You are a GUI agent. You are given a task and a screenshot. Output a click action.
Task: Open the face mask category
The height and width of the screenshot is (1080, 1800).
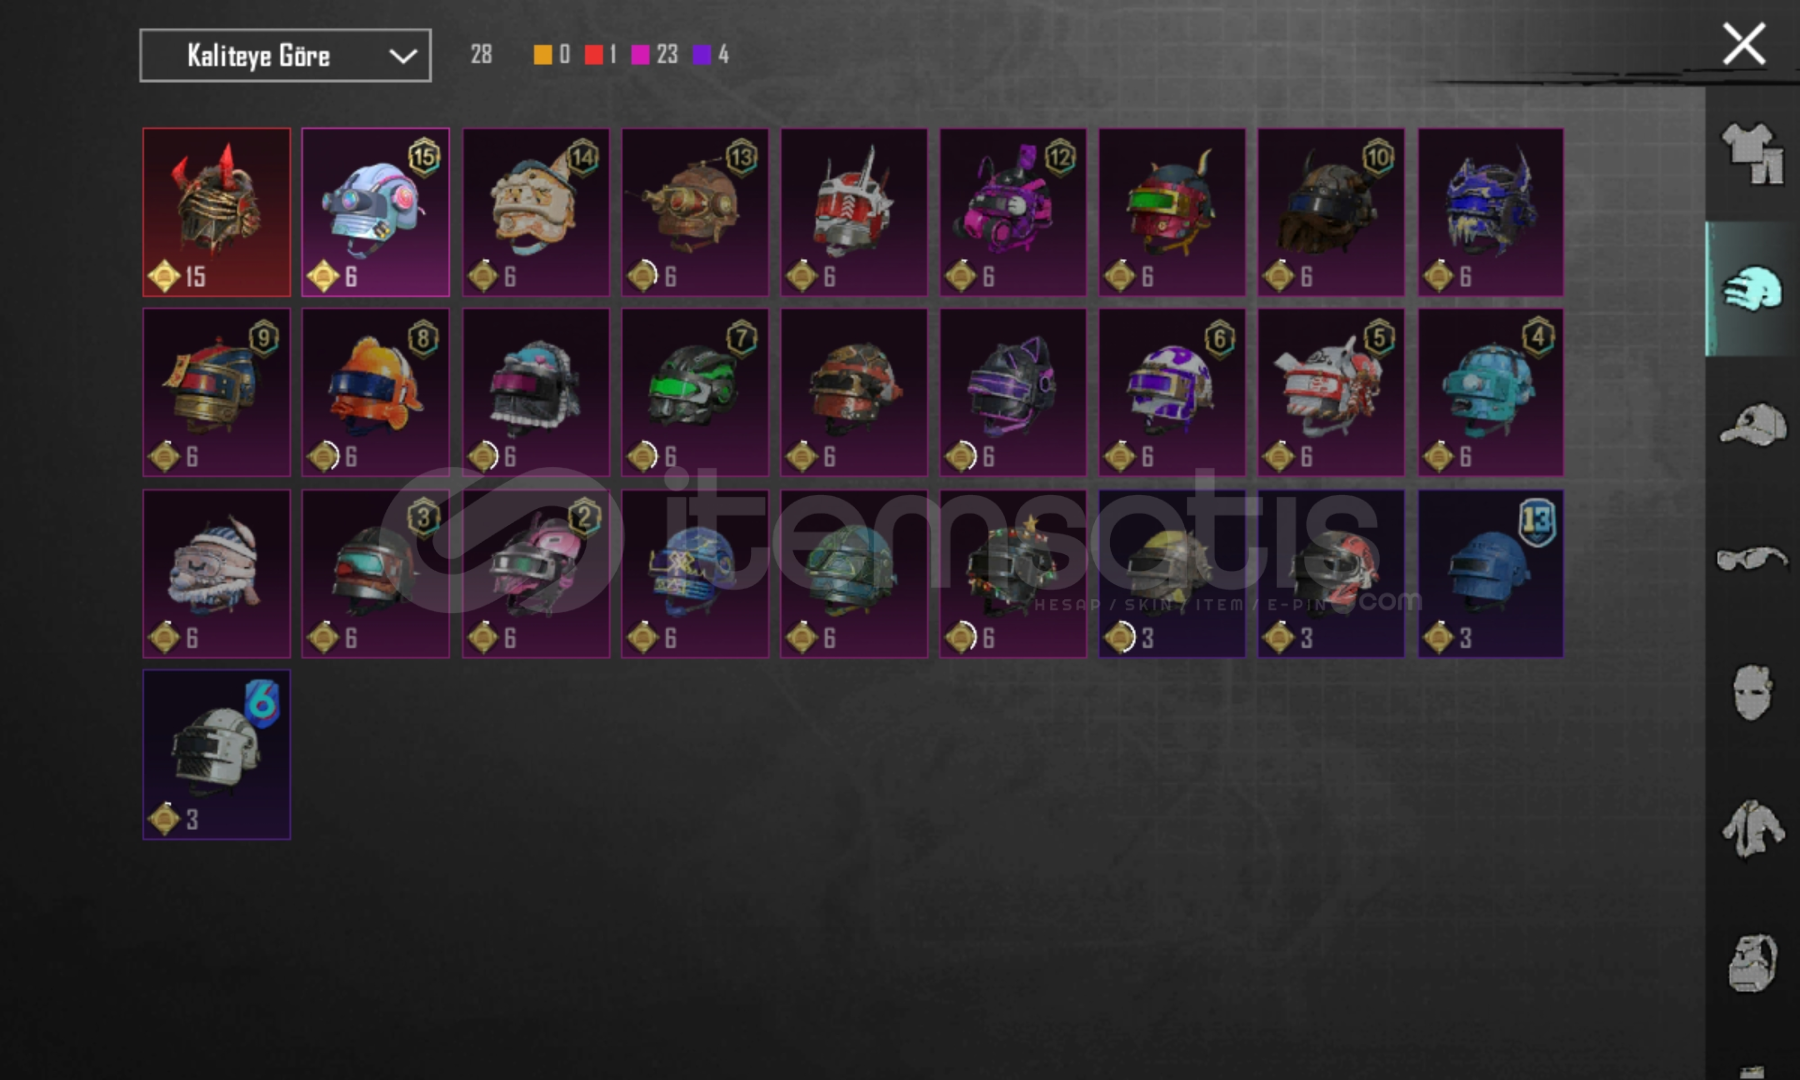1753,692
